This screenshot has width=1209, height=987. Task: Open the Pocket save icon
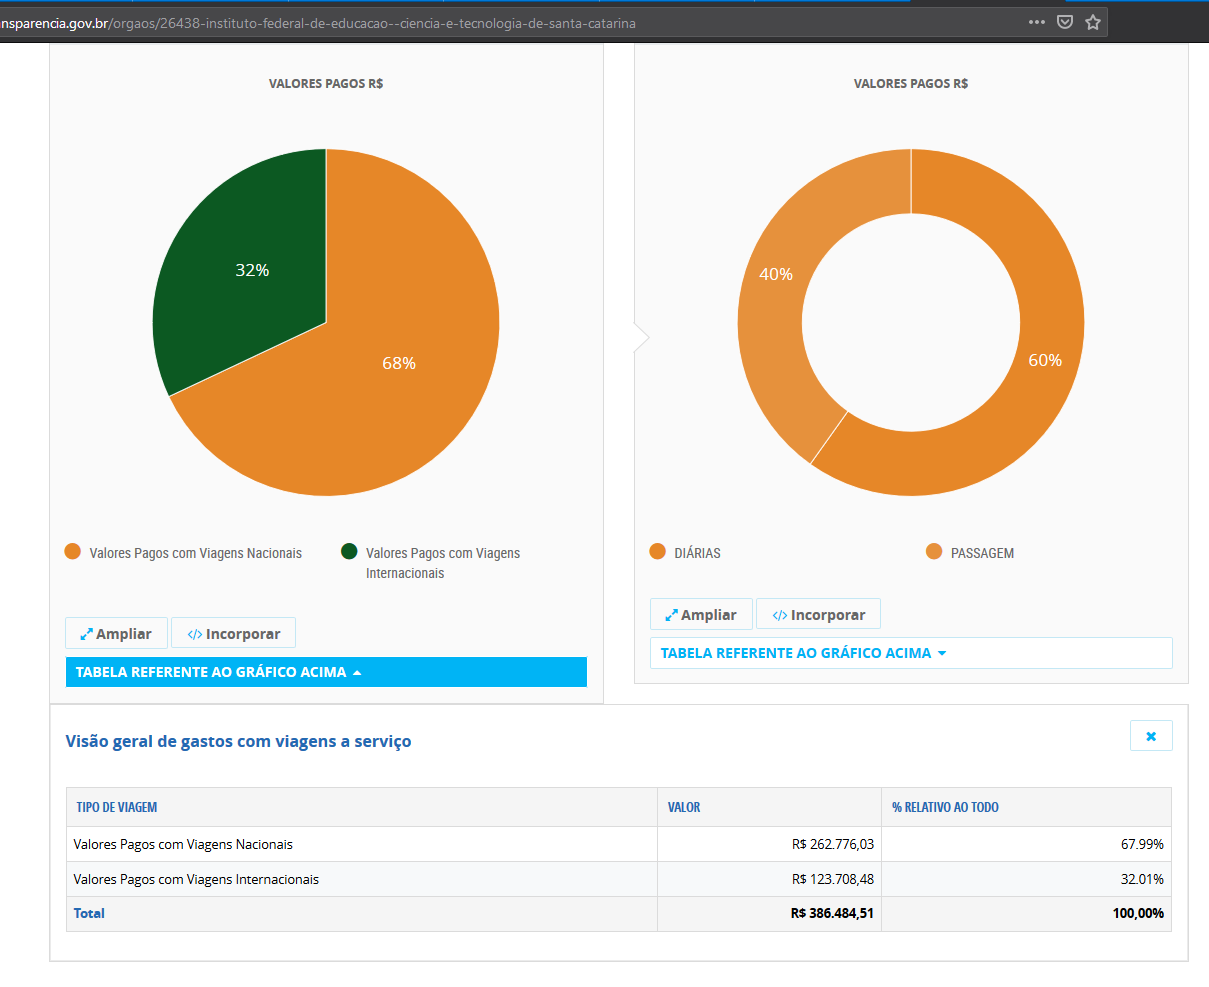pyautogui.click(x=1065, y=22)
